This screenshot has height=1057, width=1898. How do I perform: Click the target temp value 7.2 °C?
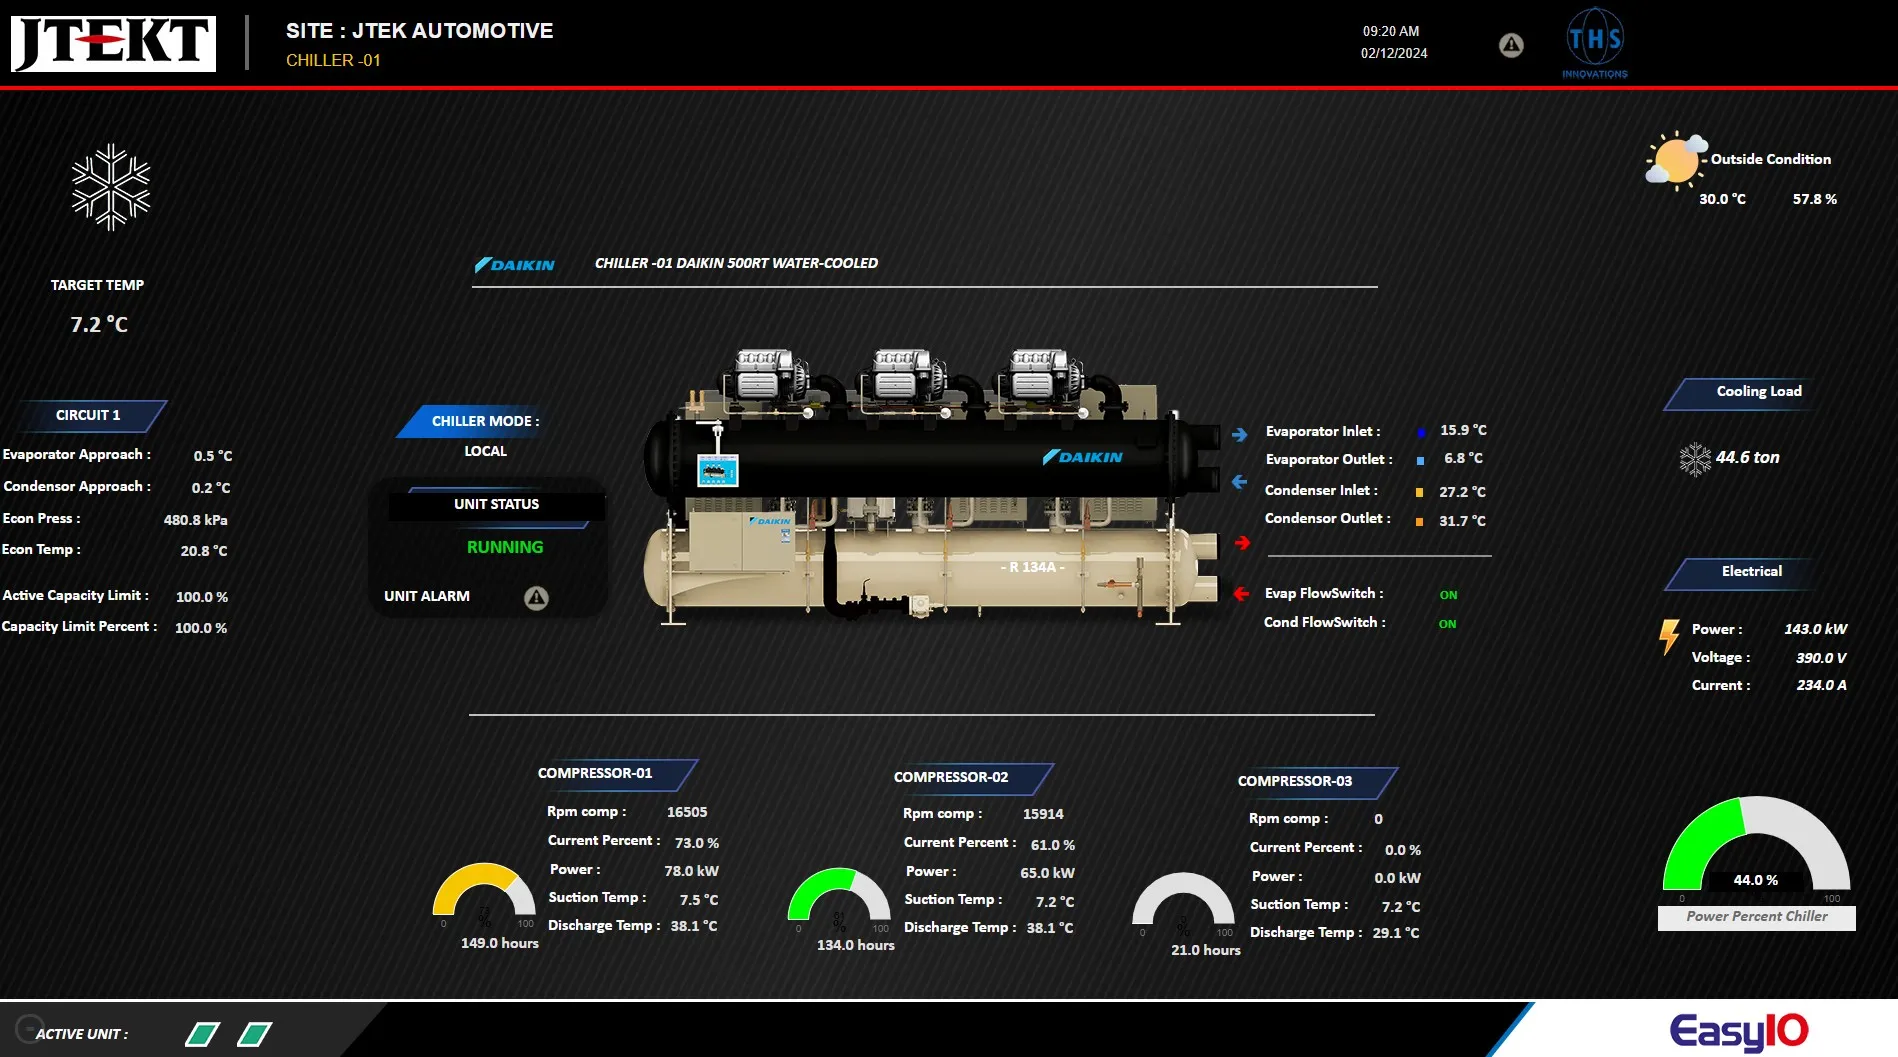click(99, 325)
